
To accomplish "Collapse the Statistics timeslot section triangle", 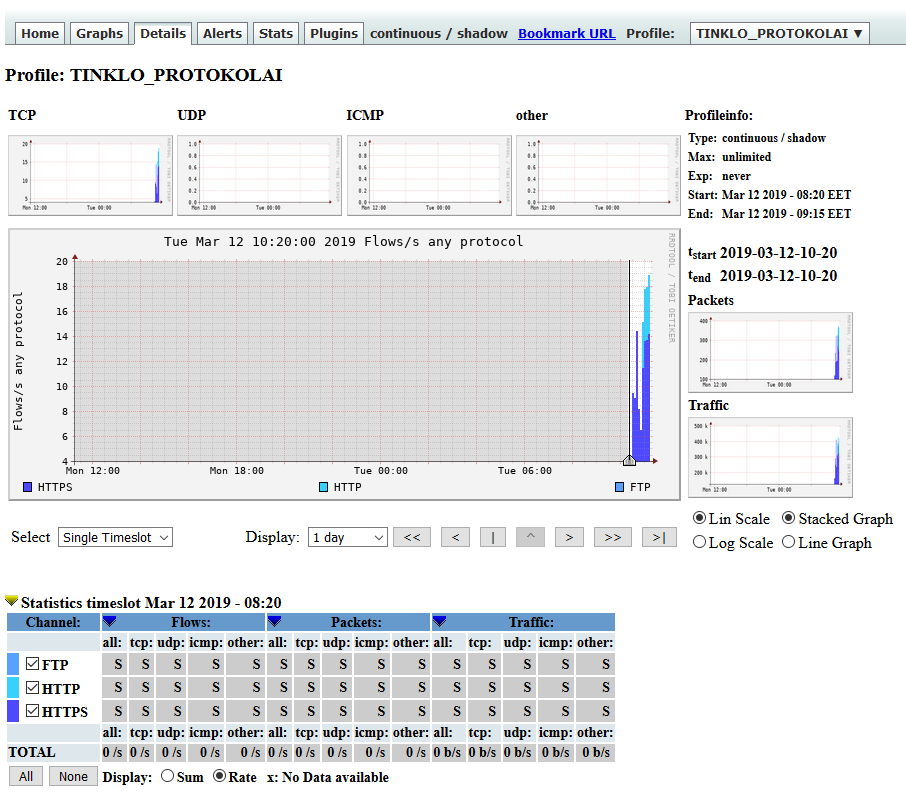I will click(12, 601).
